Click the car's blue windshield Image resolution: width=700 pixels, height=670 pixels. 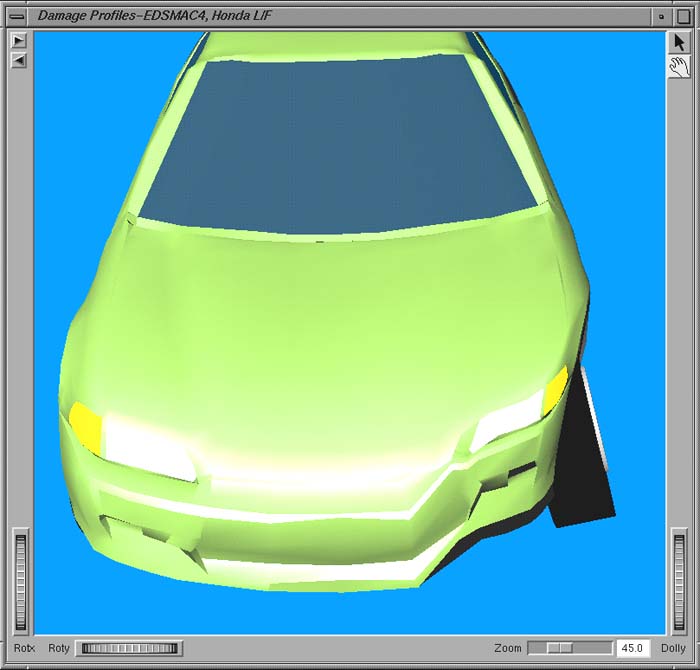pos(340,140)
